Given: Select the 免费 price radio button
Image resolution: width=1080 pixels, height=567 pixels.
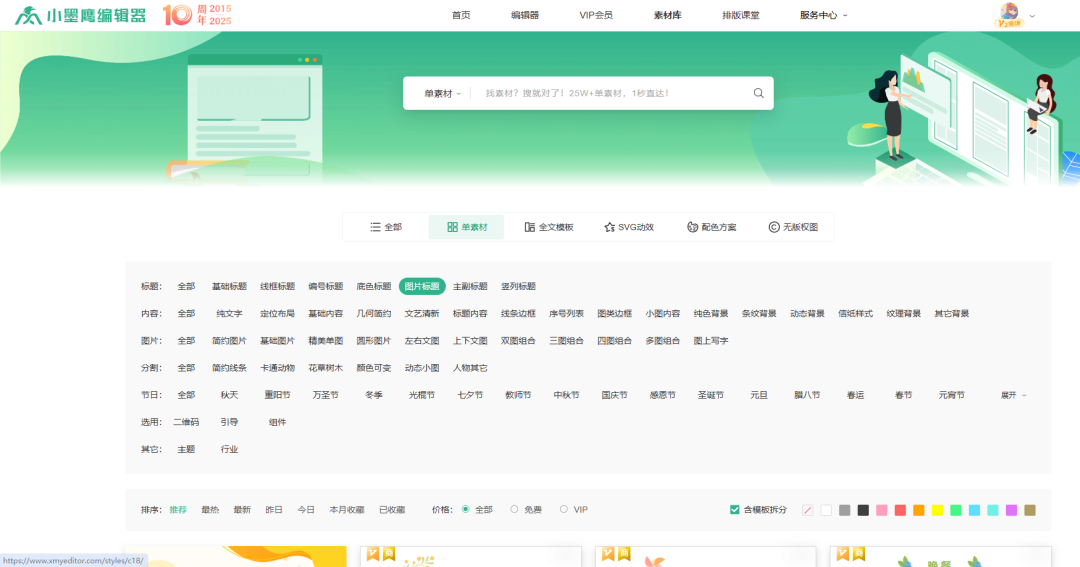Looking at the screenshot, I should [x=515, y=509].
